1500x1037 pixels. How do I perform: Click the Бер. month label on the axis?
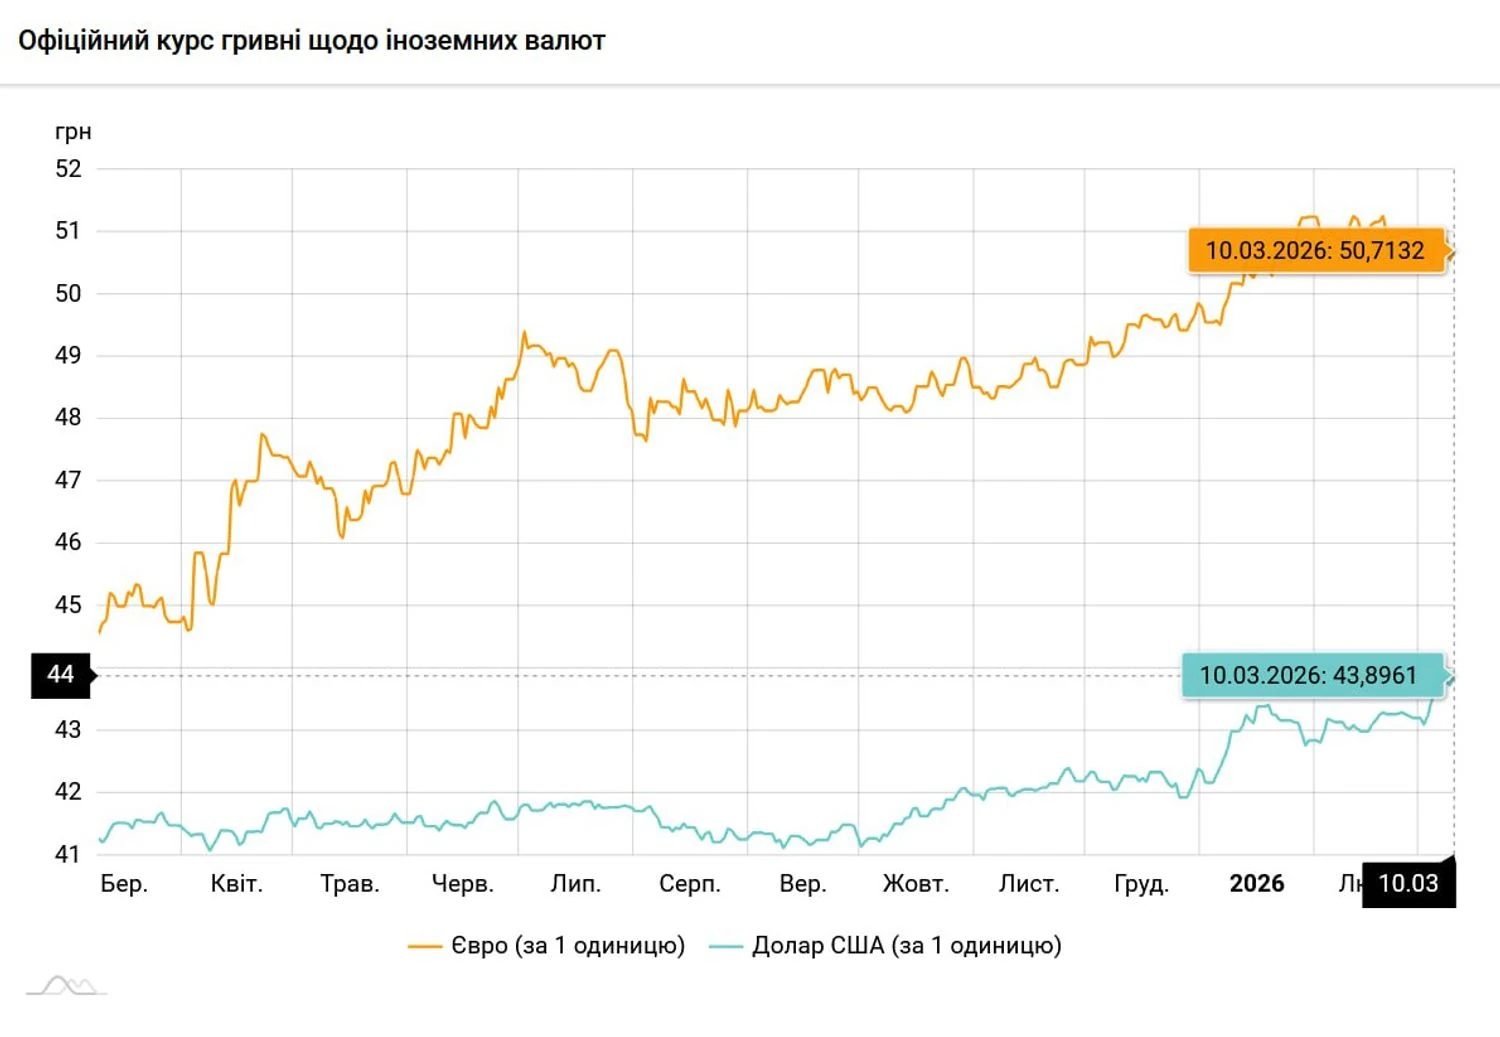tap(124, 884)
